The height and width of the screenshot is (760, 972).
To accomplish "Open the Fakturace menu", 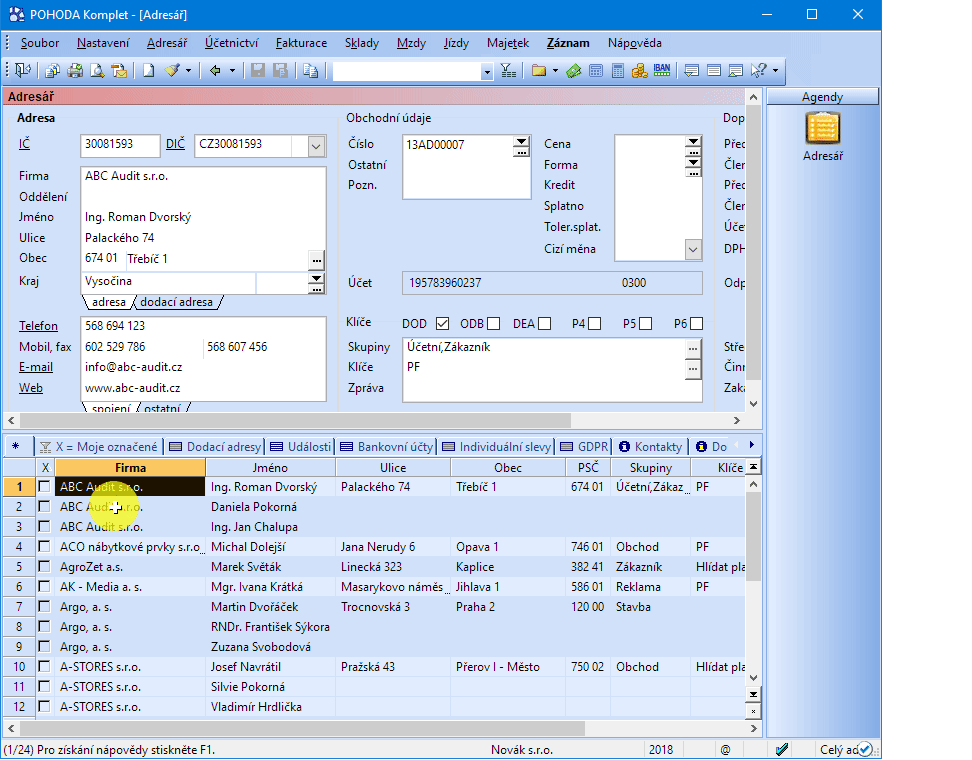I will (x=301, y=43).
